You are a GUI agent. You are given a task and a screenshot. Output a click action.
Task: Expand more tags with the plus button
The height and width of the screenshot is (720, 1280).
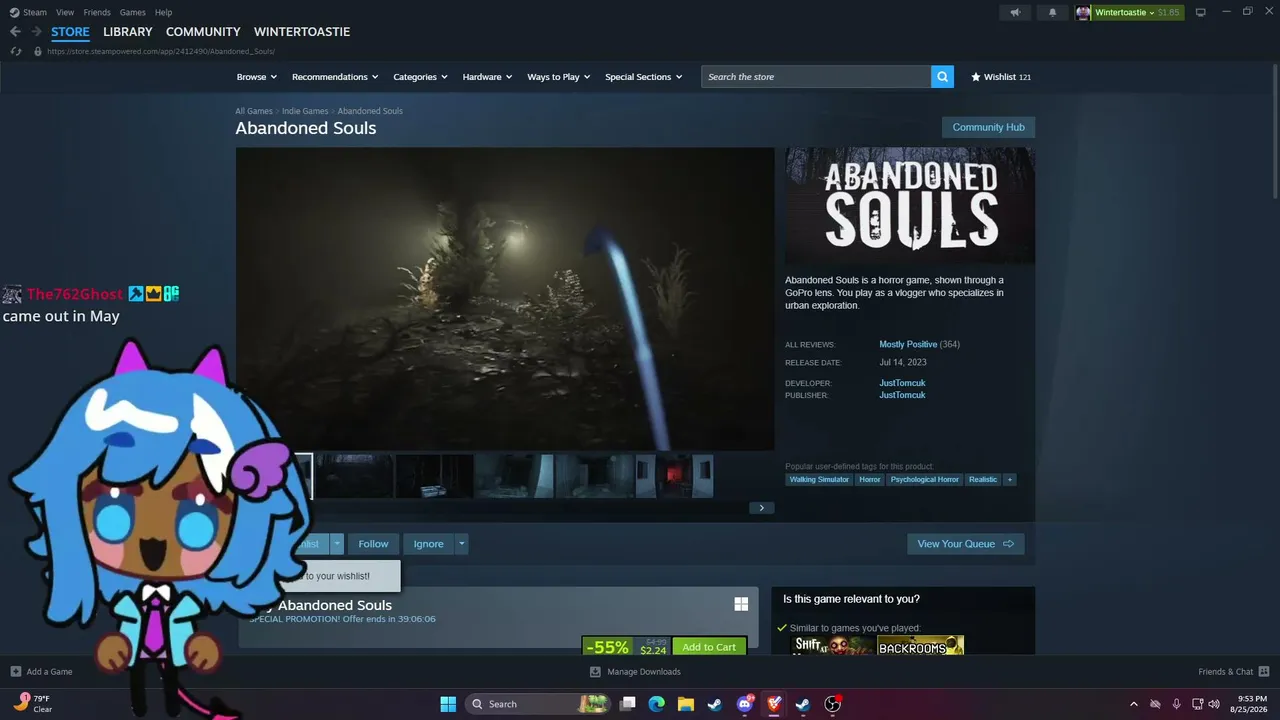(1010, 480)
